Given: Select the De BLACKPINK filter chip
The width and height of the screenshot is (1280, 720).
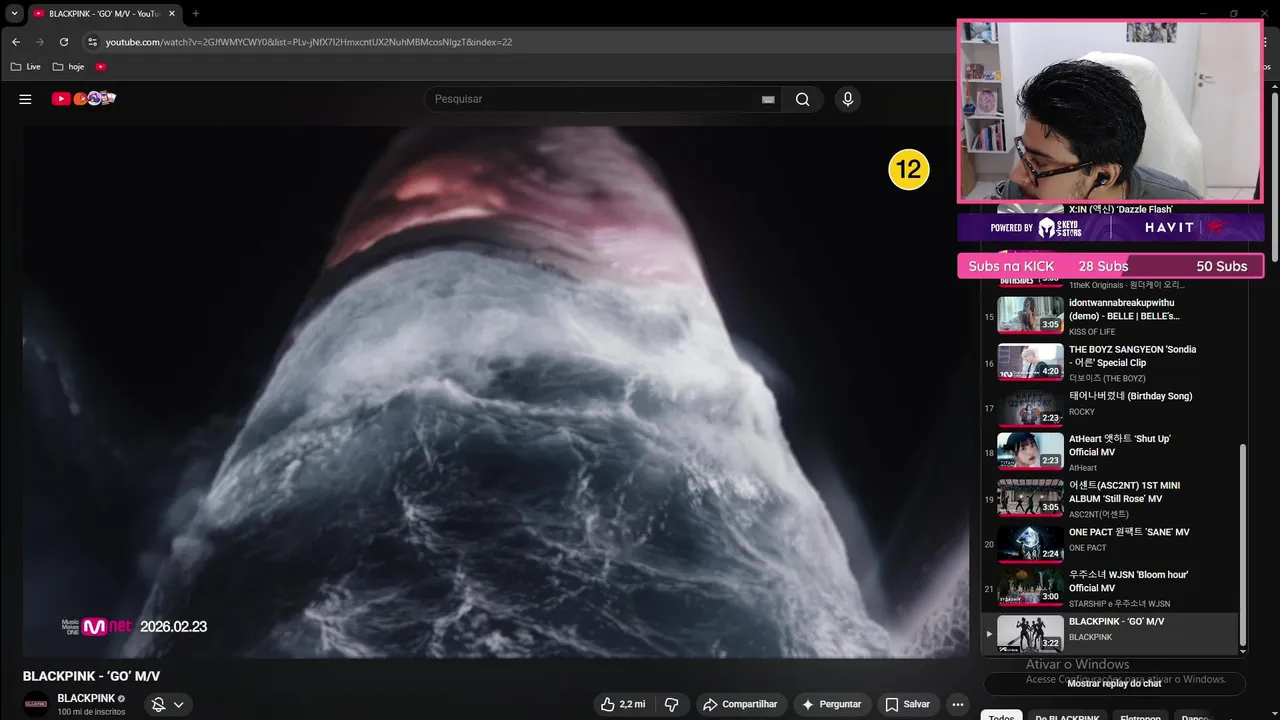Looking at the screenshot, I should pos(1067,717).
